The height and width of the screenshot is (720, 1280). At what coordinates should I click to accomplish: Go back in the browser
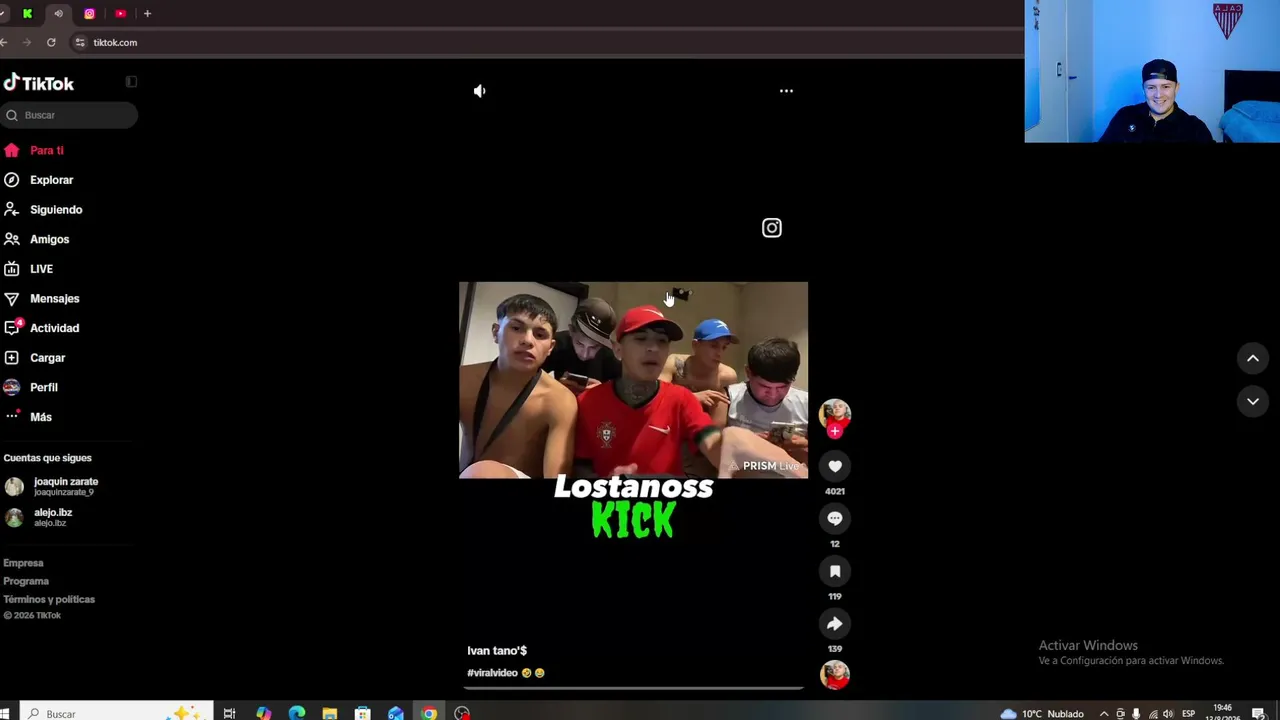4,43
